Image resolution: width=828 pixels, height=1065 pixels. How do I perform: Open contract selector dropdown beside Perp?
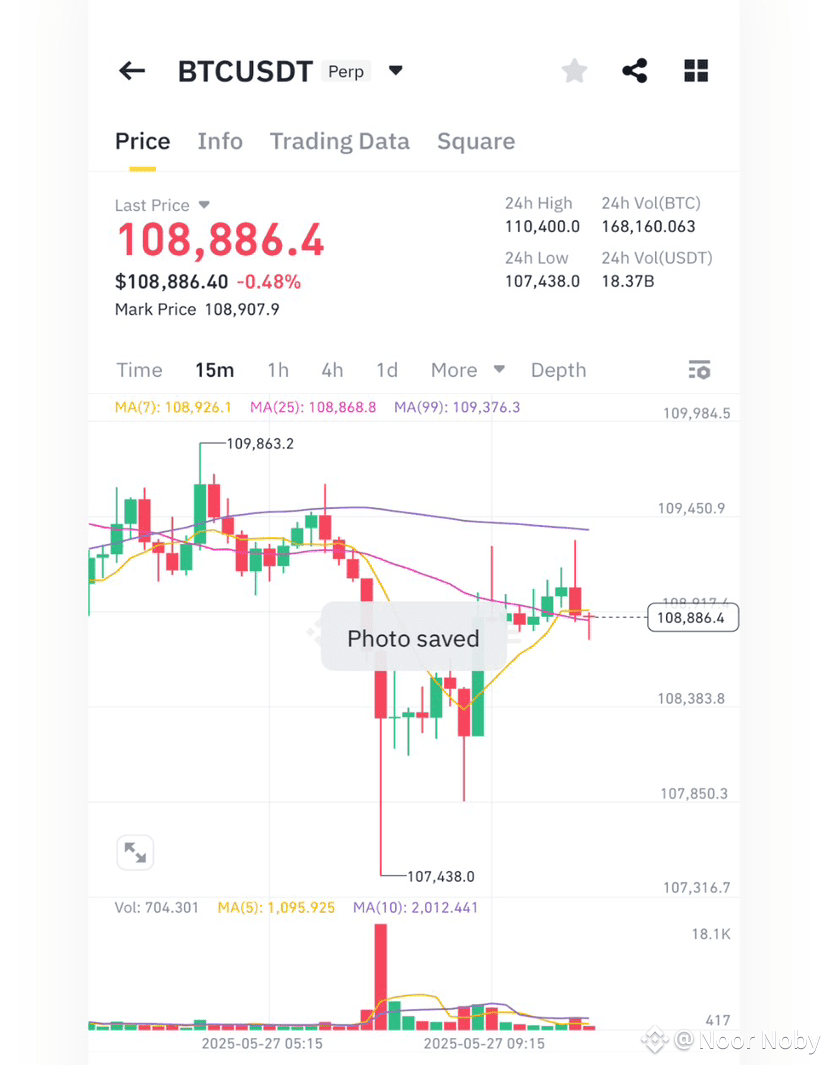coord(396,70)
